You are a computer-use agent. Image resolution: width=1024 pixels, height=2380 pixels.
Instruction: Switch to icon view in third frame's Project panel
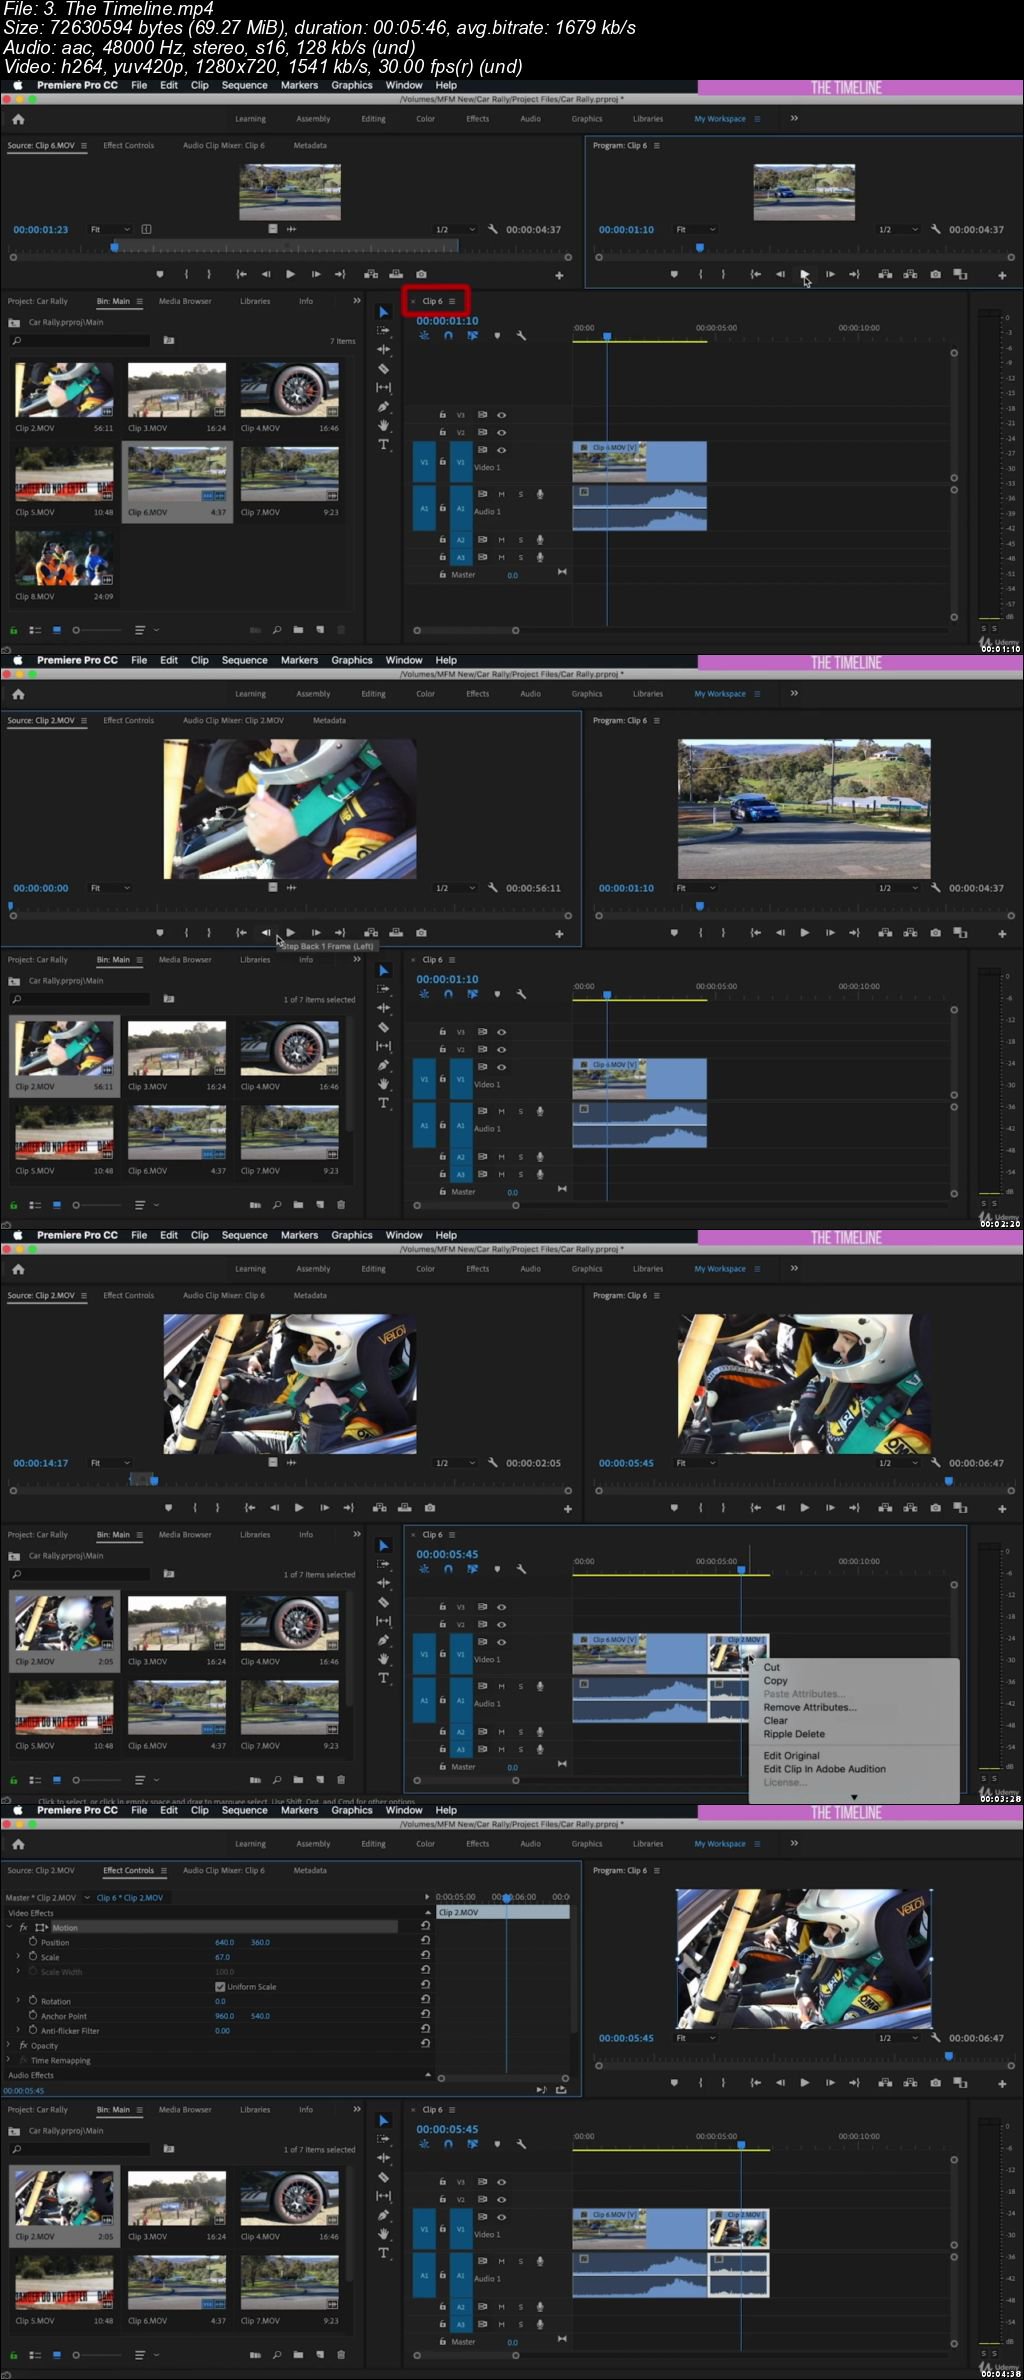pyautogui.click(x=57, y=1780)
